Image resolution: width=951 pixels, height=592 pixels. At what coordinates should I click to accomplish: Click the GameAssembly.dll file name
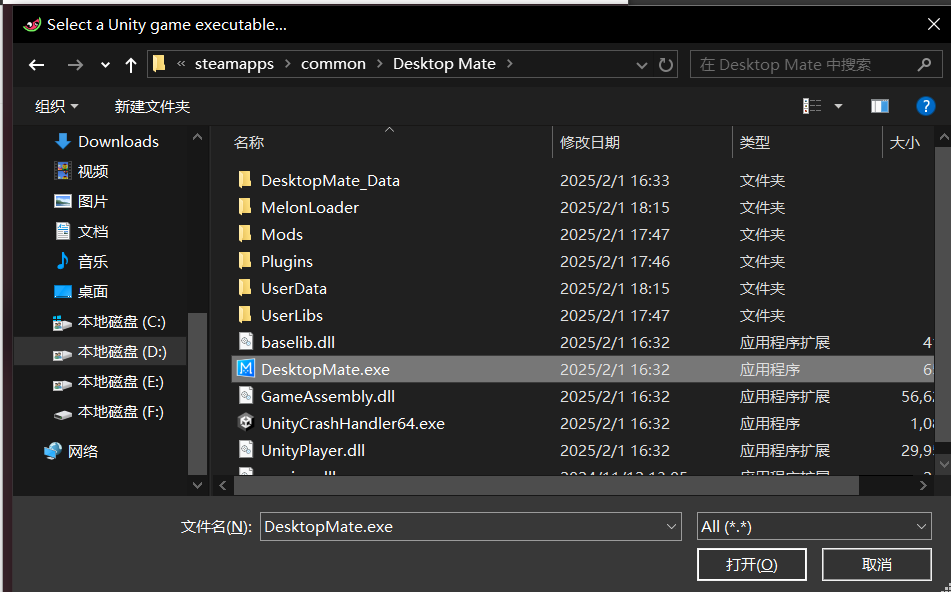coord(328,397)
